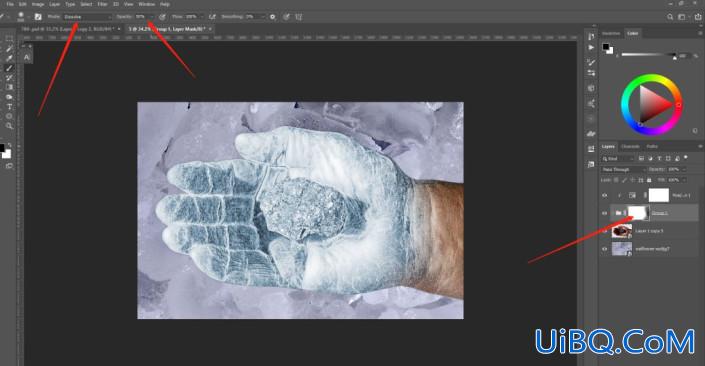705x366 pixels.
Task: Select the Zoom tool in the left toolbar
Action: pos(9,126)
